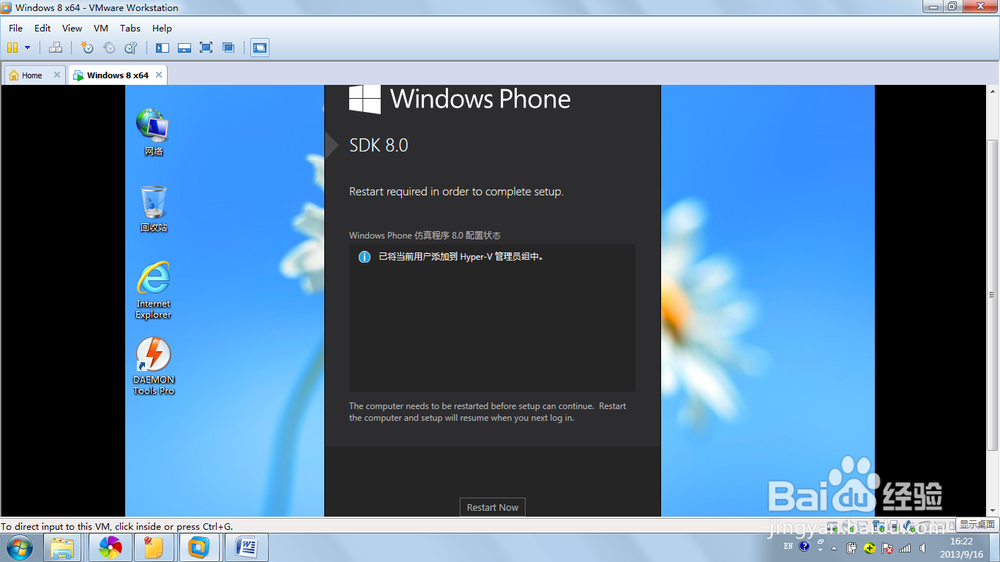
Task: Open the Tabs menu
Action: [130, 28]
